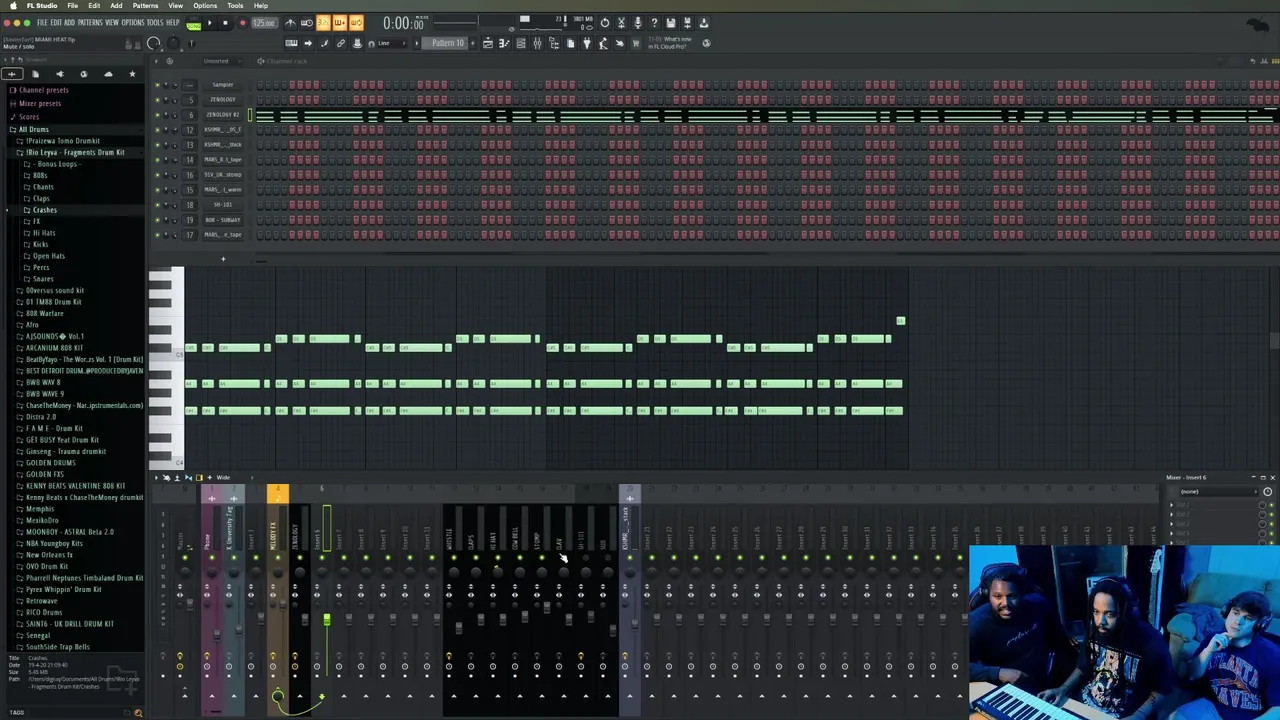Click the save project floppy icon
1280x720 pixels.
pos(670,23)
